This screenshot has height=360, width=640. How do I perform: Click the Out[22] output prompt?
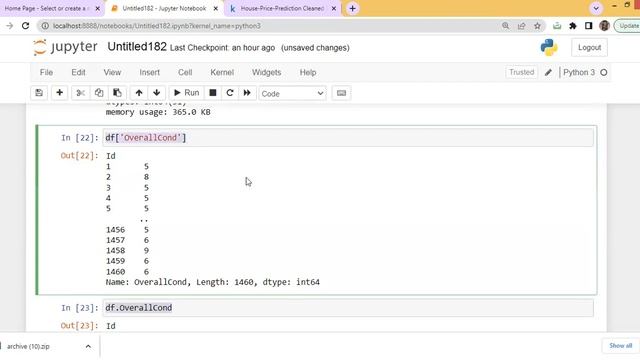[x=80, y=156]
